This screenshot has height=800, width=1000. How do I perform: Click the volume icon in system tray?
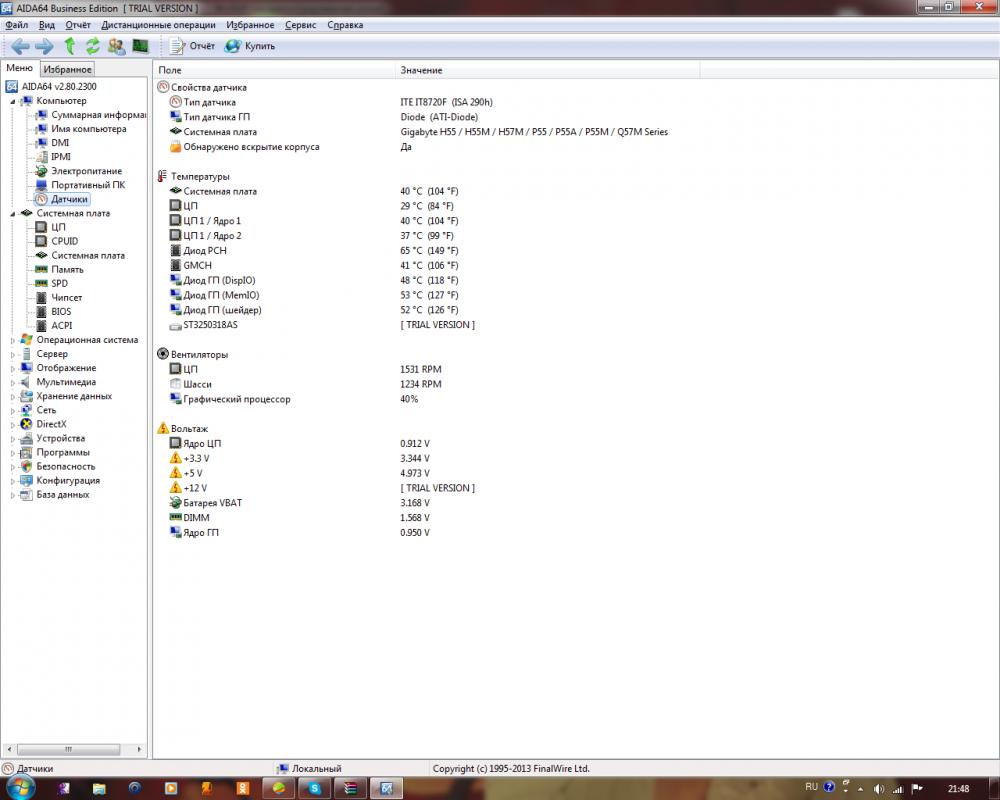879,789
